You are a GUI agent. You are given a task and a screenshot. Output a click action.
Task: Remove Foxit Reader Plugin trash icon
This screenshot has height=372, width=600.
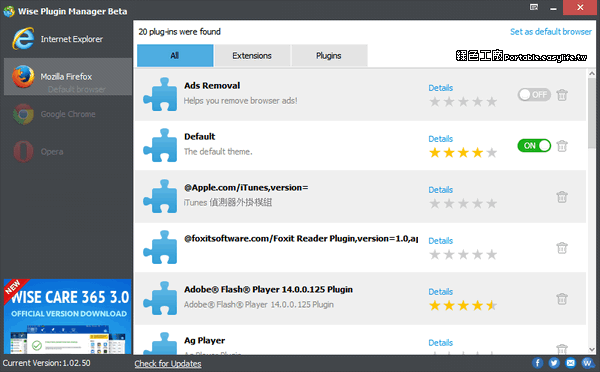point(562,248)
